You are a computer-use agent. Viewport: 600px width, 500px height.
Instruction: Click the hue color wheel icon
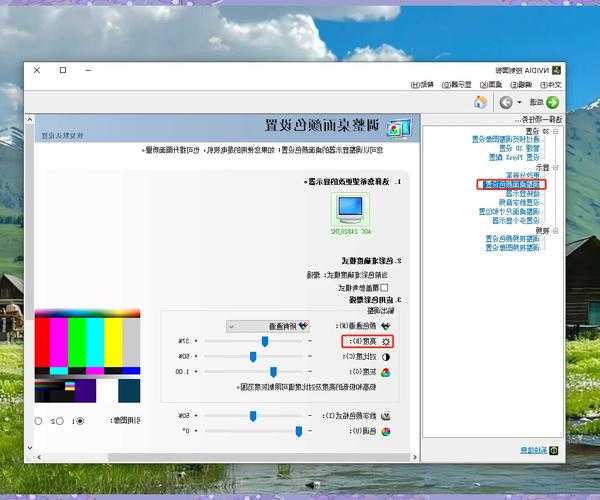coord(387,431)
